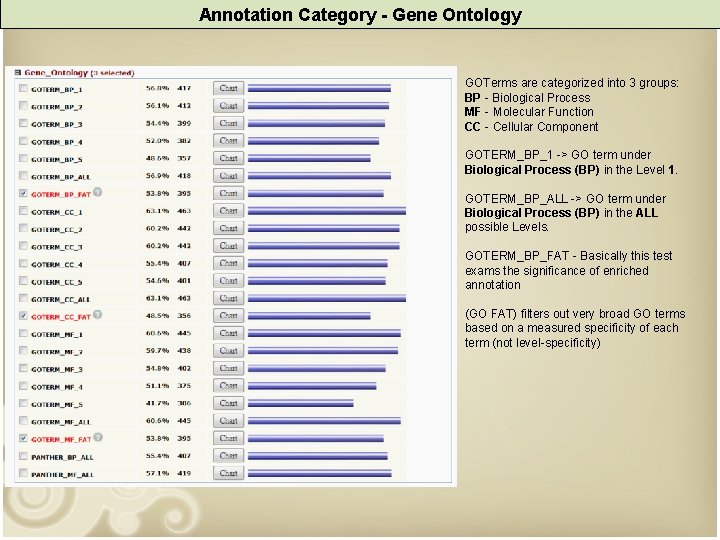720x540 pixels.
Task: Open help icon next to GOTERM_BP_FAT
Action: pos(97,192)
